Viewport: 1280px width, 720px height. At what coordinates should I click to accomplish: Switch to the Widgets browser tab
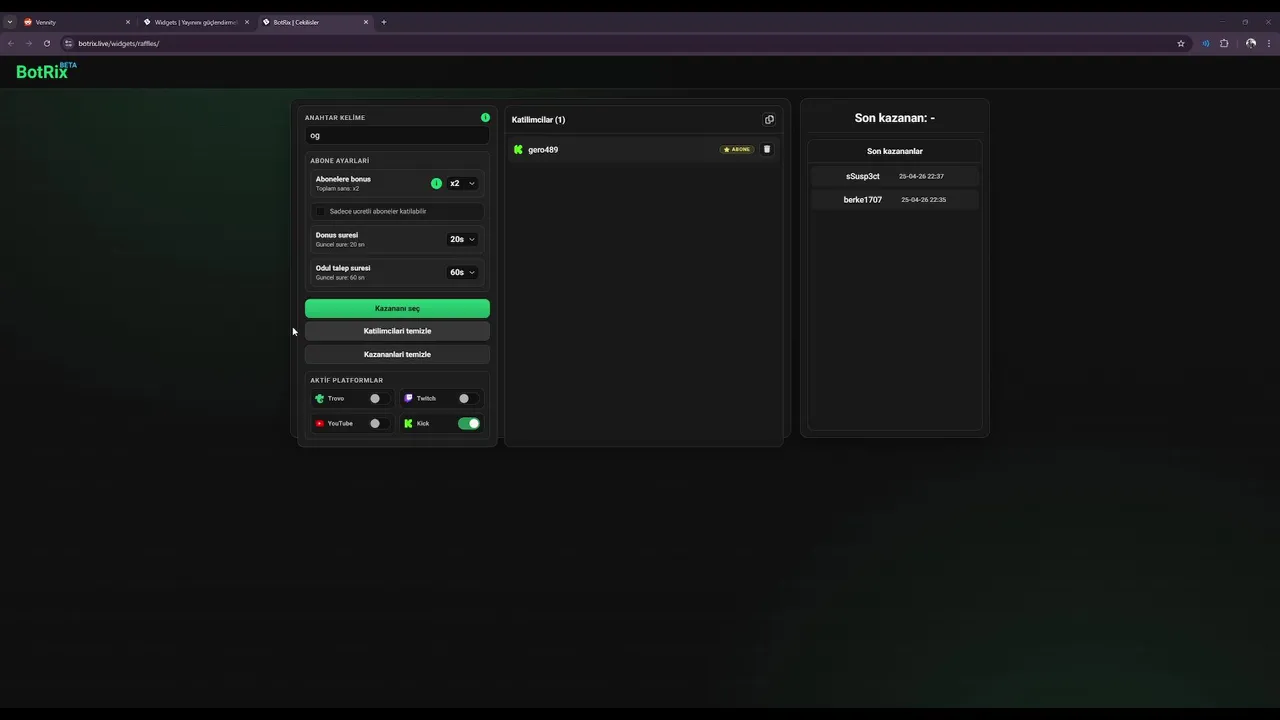click(x=196, y=22)
